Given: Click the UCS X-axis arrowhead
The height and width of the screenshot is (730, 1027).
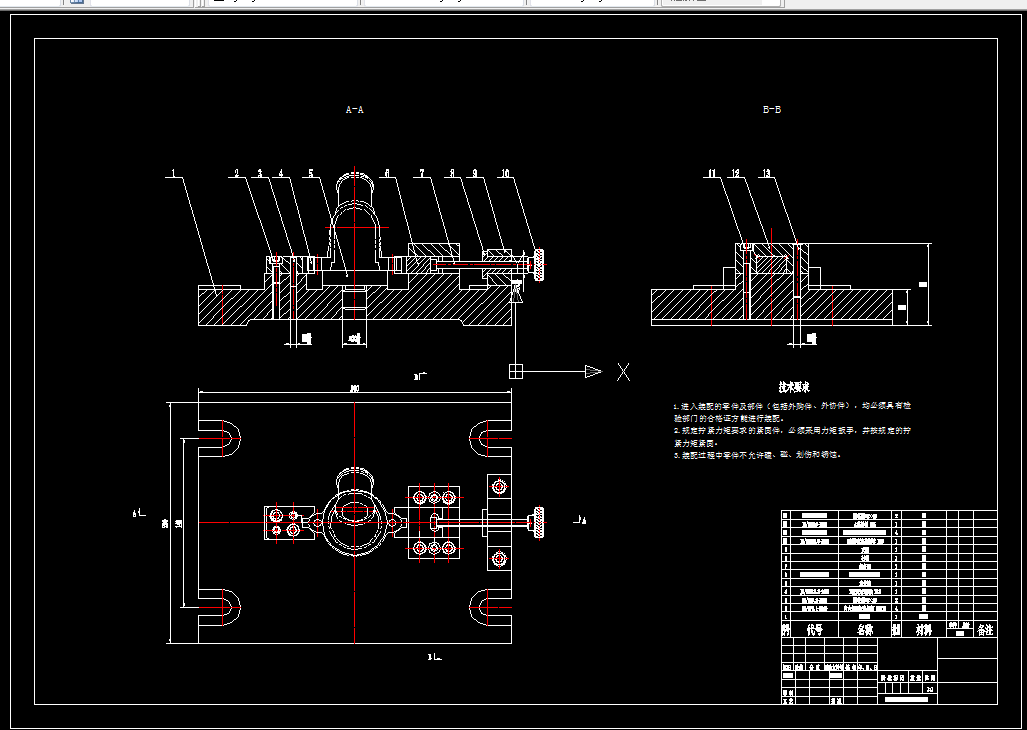Looking at the screenshot, I should point(593,371).
